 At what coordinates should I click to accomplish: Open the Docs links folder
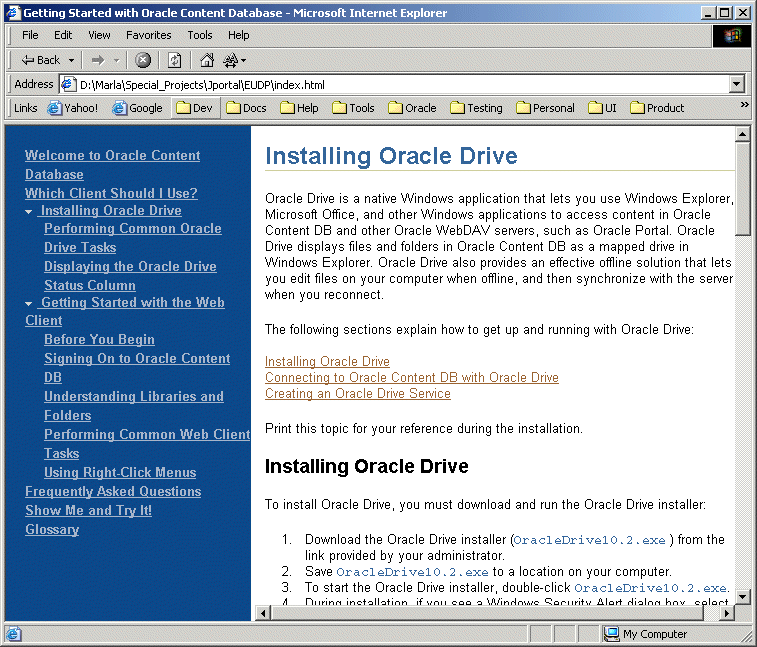point(246,108)
